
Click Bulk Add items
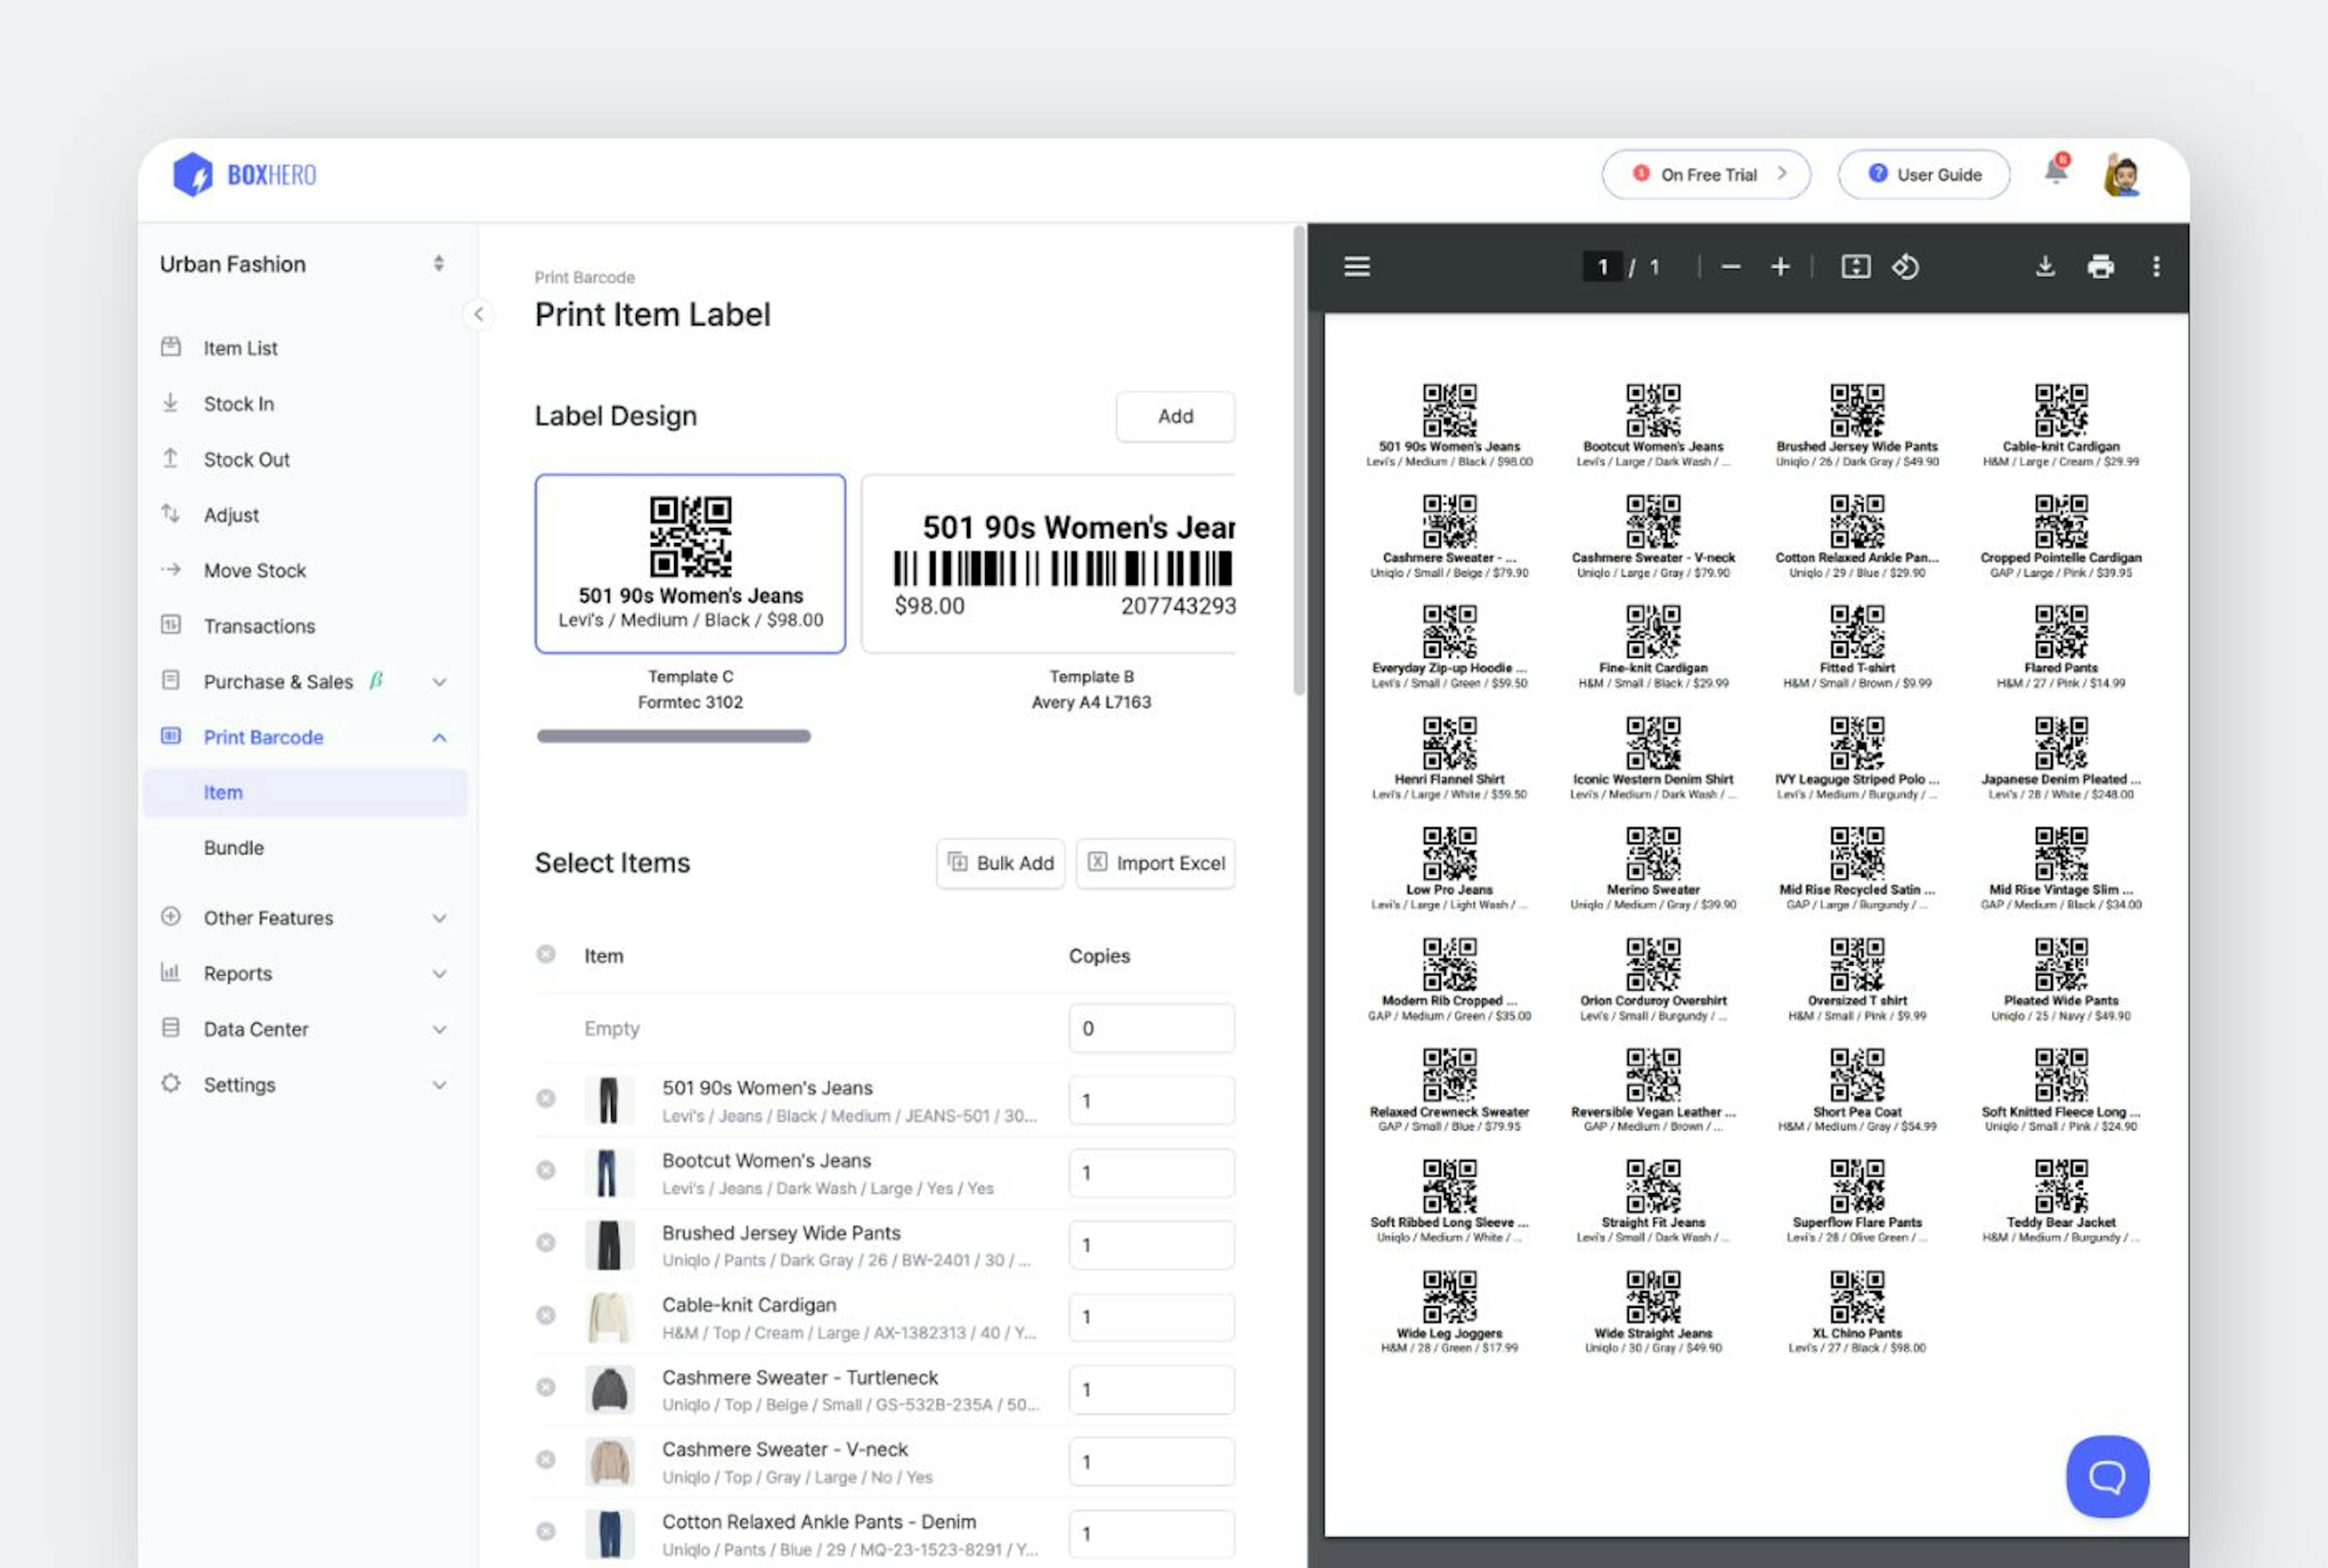(x=1000, y=863)
